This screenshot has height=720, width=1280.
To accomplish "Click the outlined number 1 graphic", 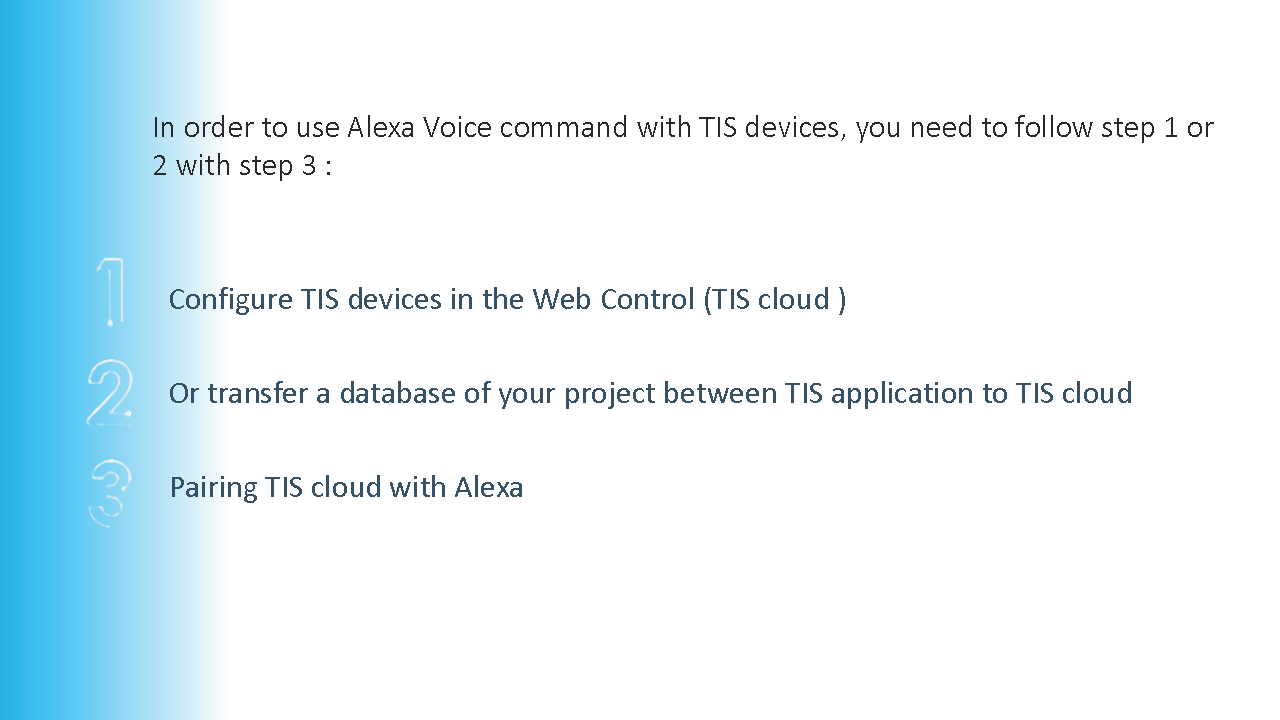I will point(112,292).
